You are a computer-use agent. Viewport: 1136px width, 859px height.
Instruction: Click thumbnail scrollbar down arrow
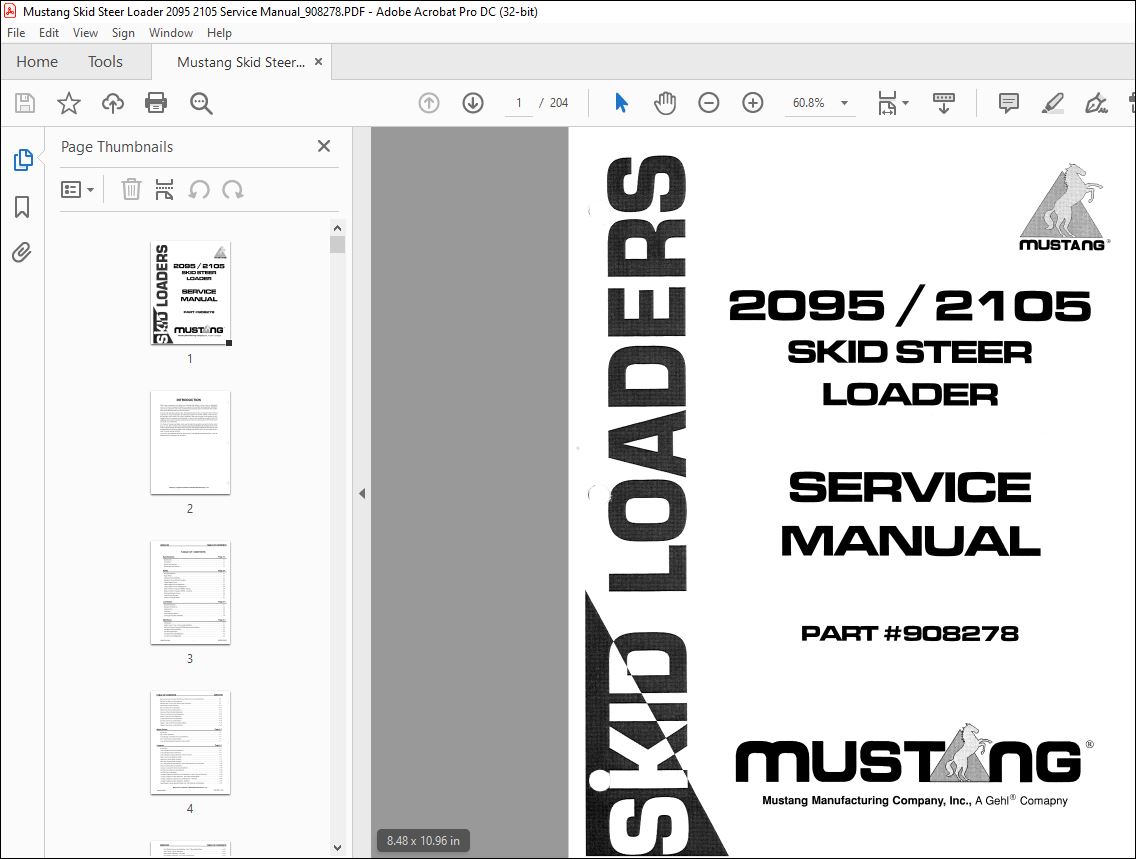337,847
